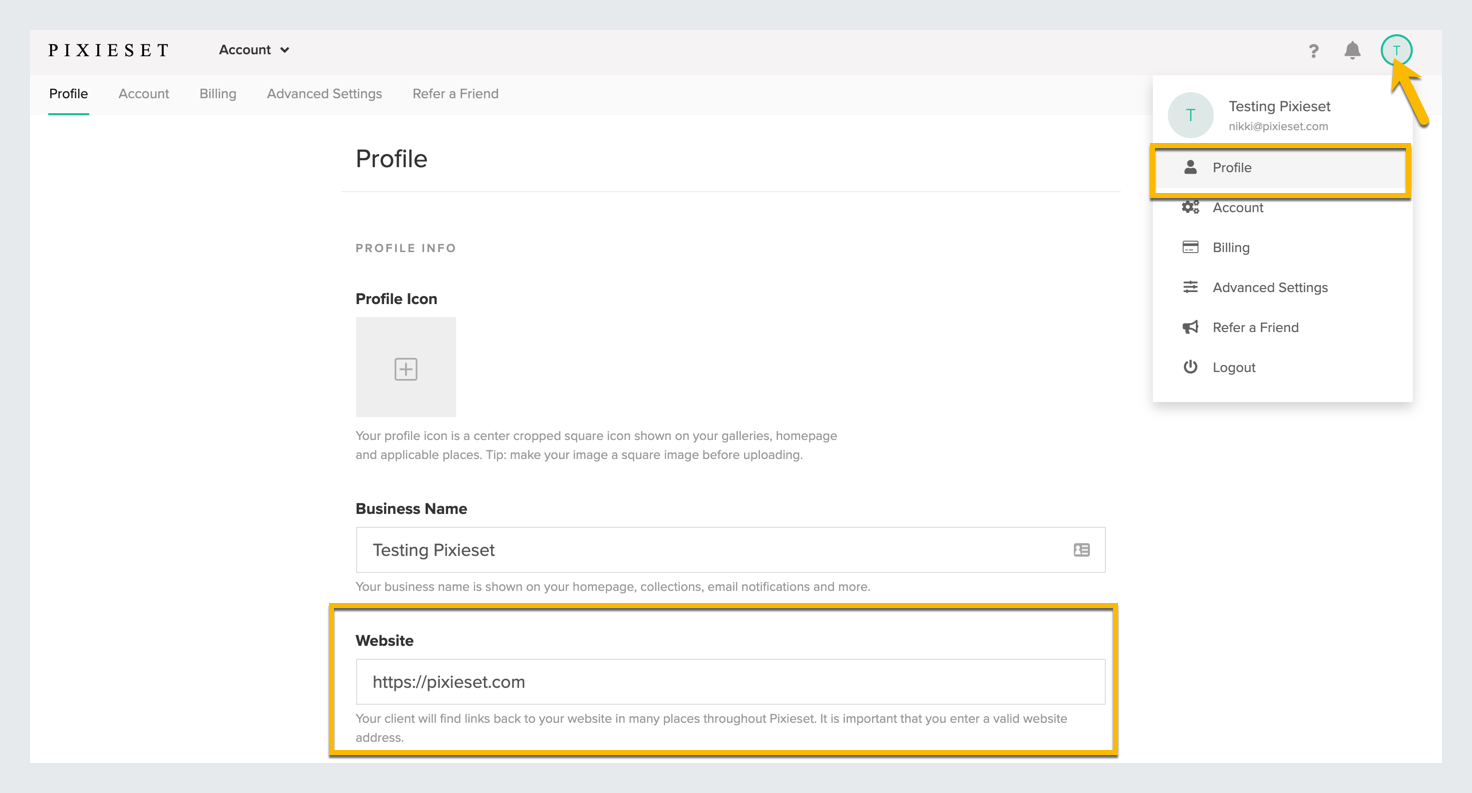Viewport: 1472px width, 793px height.
Task: Click the nikki@pixieset.com email text
Action: (1278, 126)
